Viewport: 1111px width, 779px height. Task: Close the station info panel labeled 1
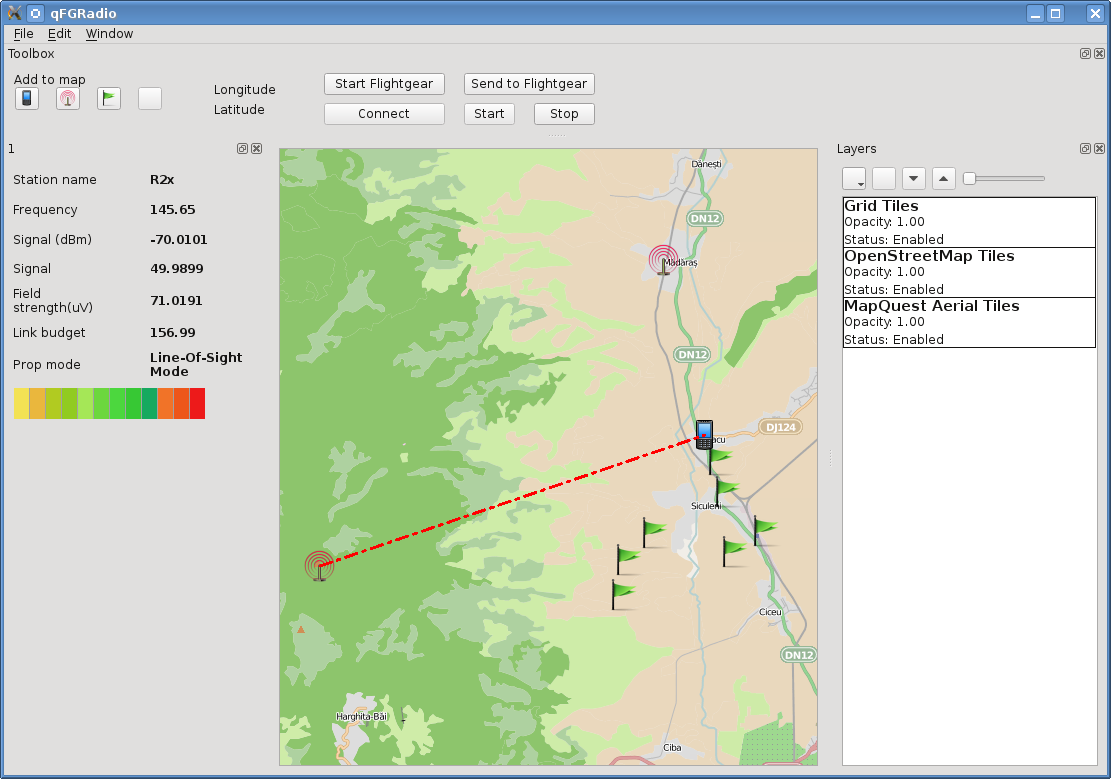click(256, 148)
